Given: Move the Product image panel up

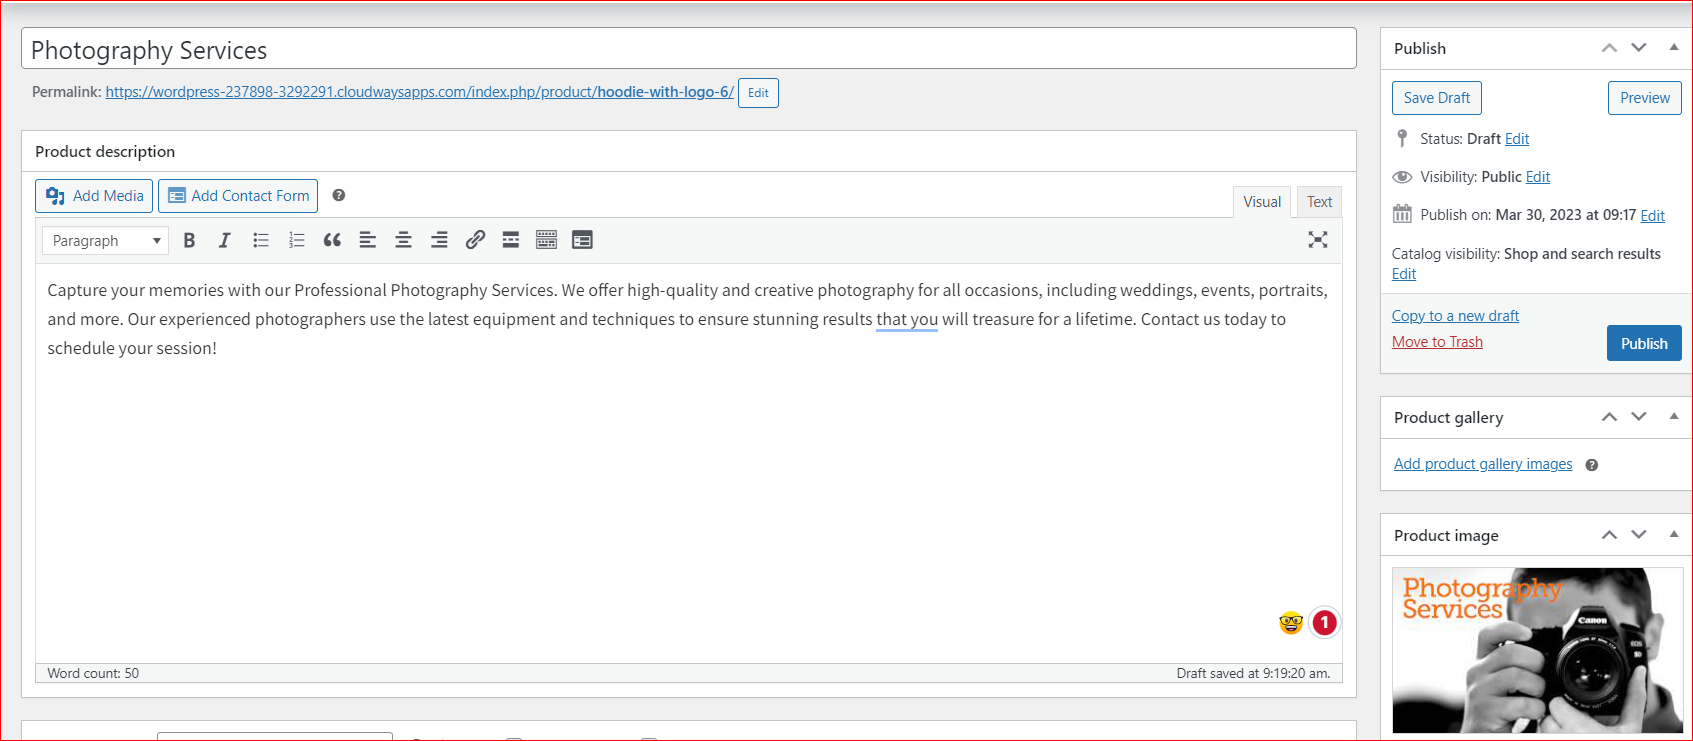Looking at the screenshot, I should [1609, 535].
